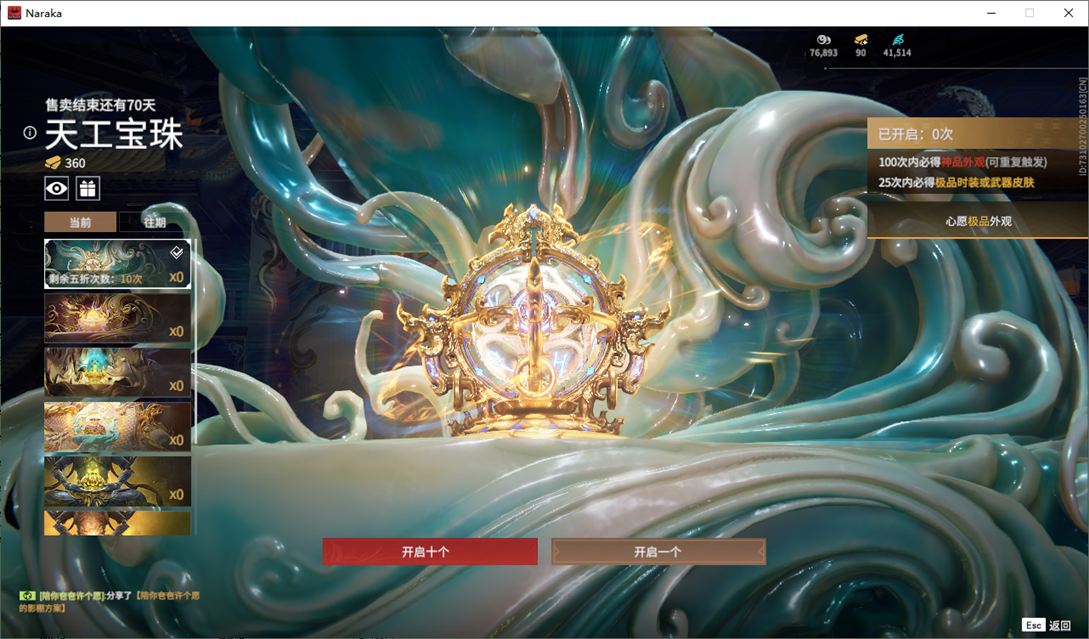Click the silver coin currency icon 76,893
The height and width of the screenshot is (639, 1089).
824,40
